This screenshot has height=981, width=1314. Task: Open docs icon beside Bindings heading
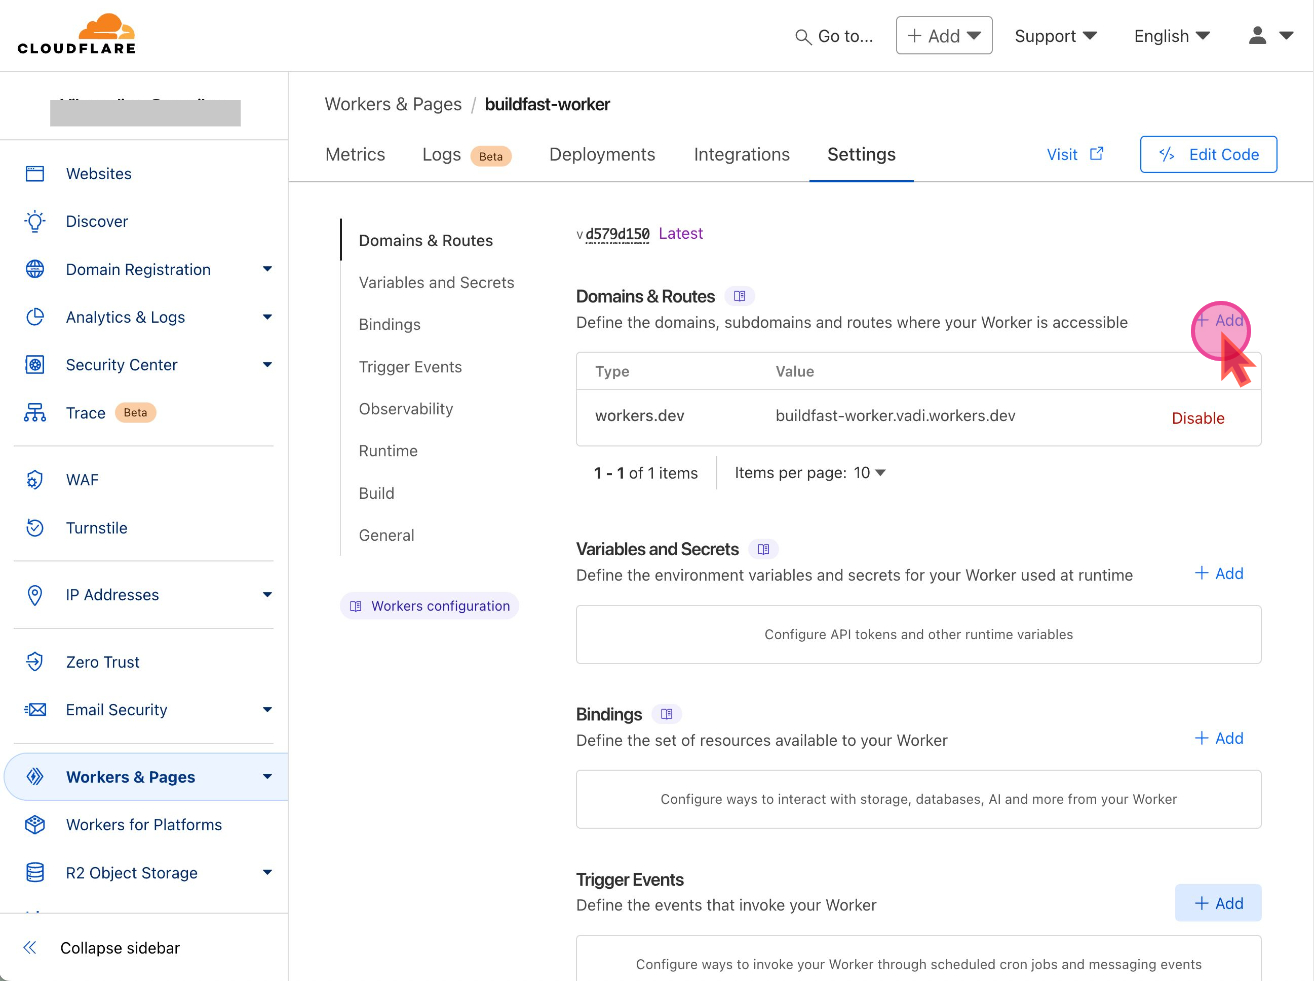[667, 714]
